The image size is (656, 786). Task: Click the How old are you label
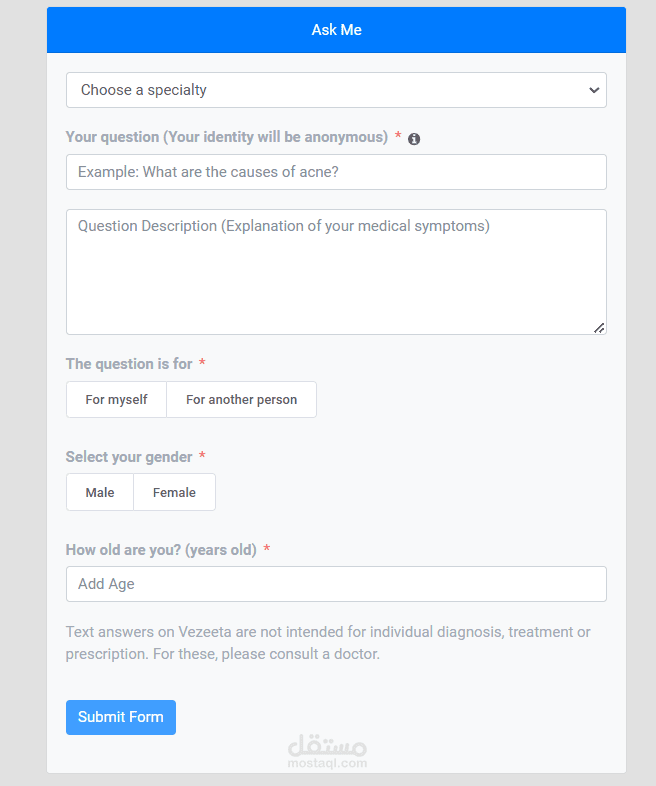pos(161,550)
